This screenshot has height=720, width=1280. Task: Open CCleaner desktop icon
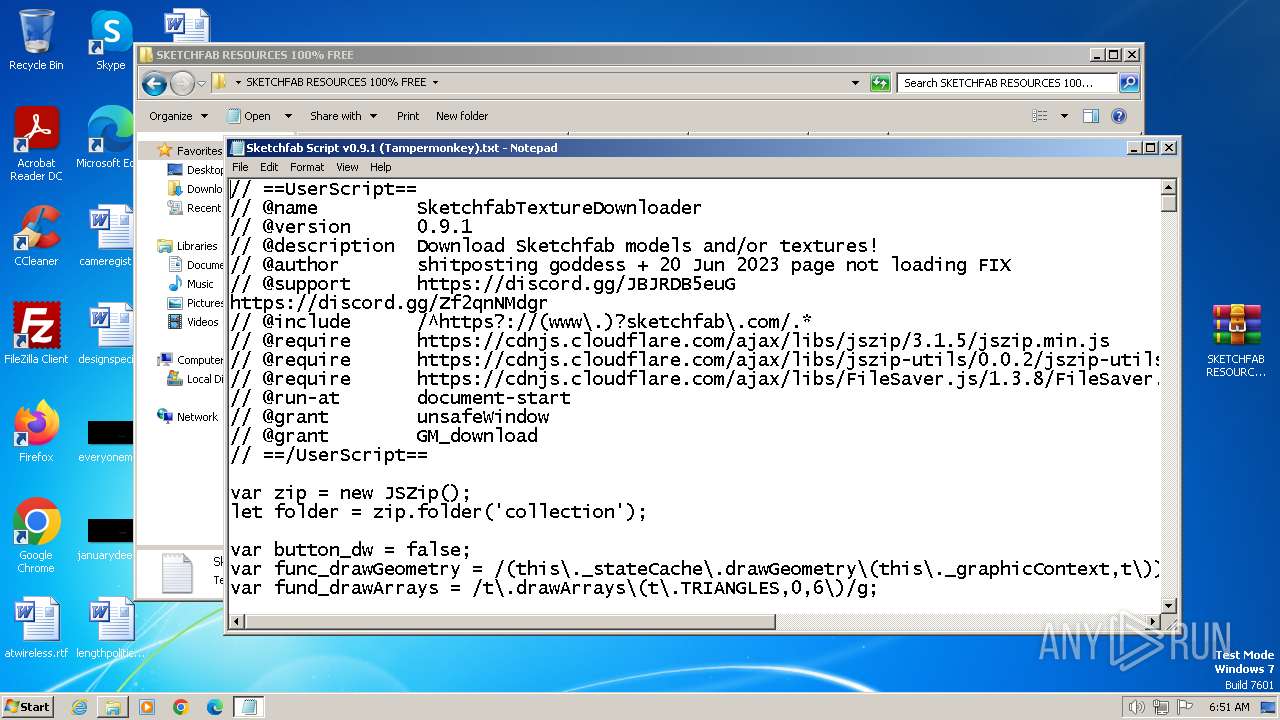(x=36, y=236)
